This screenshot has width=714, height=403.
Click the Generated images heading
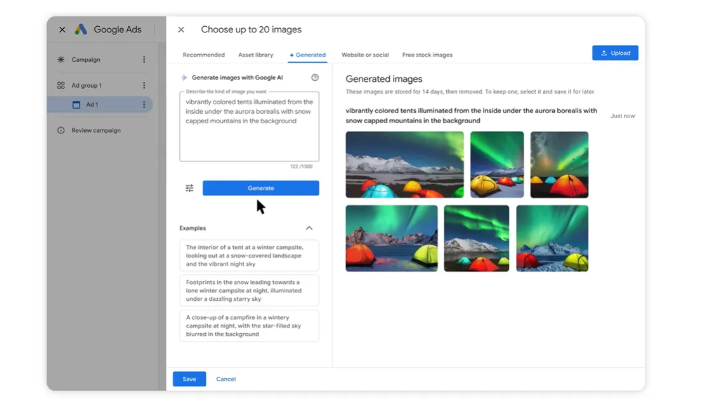click(384, 79)
